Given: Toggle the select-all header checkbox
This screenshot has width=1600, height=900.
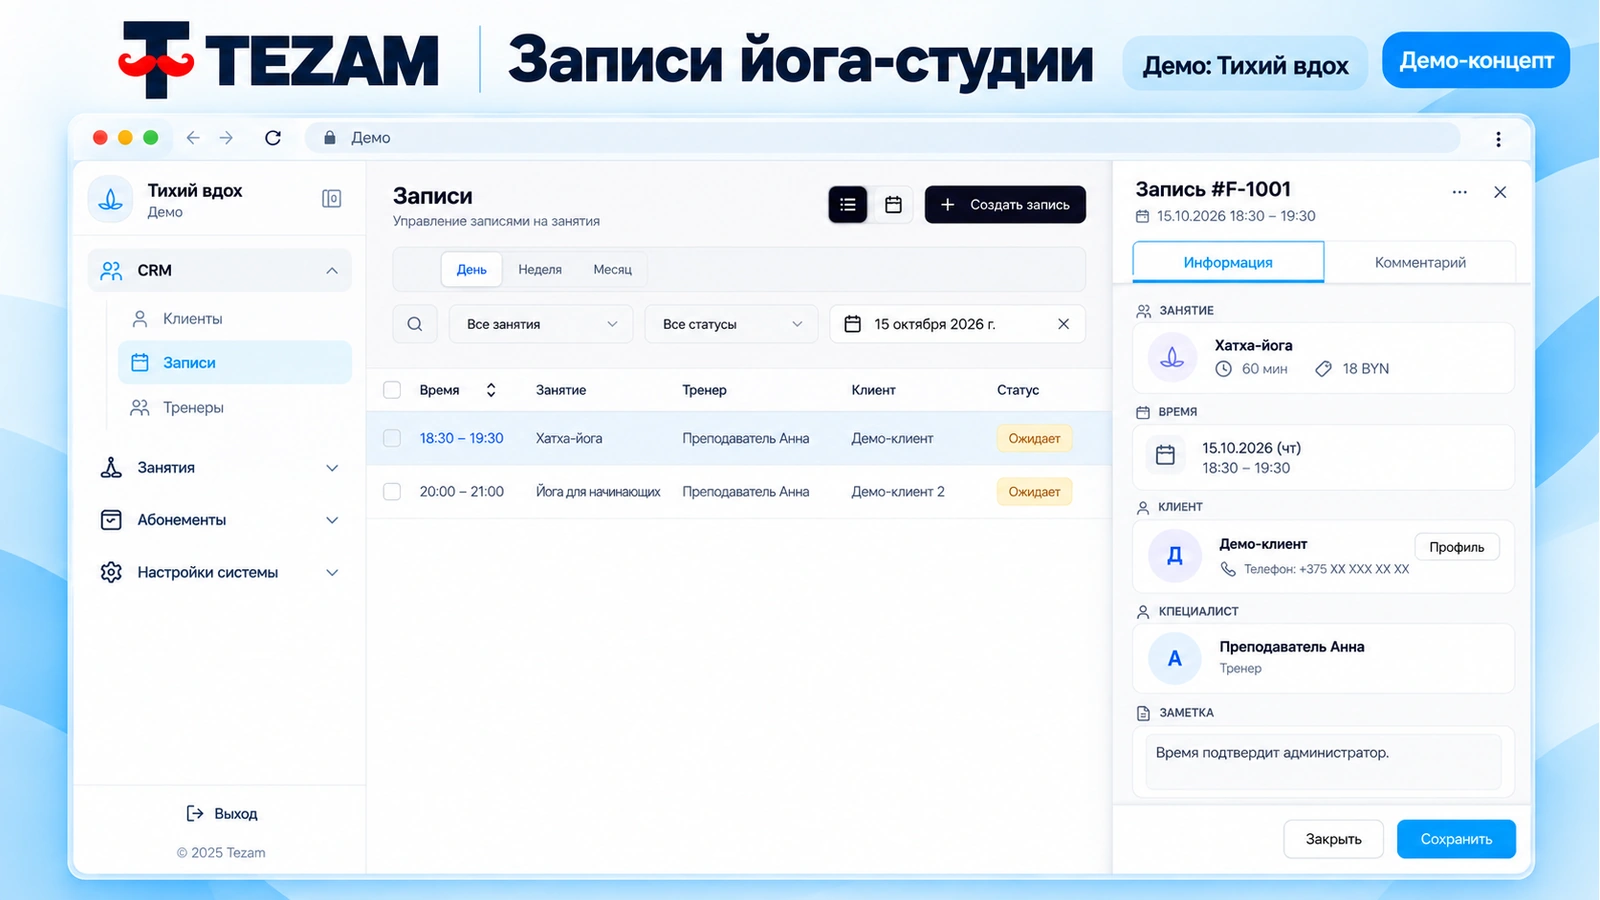Looking at the screenshot, I should [392, 390].
